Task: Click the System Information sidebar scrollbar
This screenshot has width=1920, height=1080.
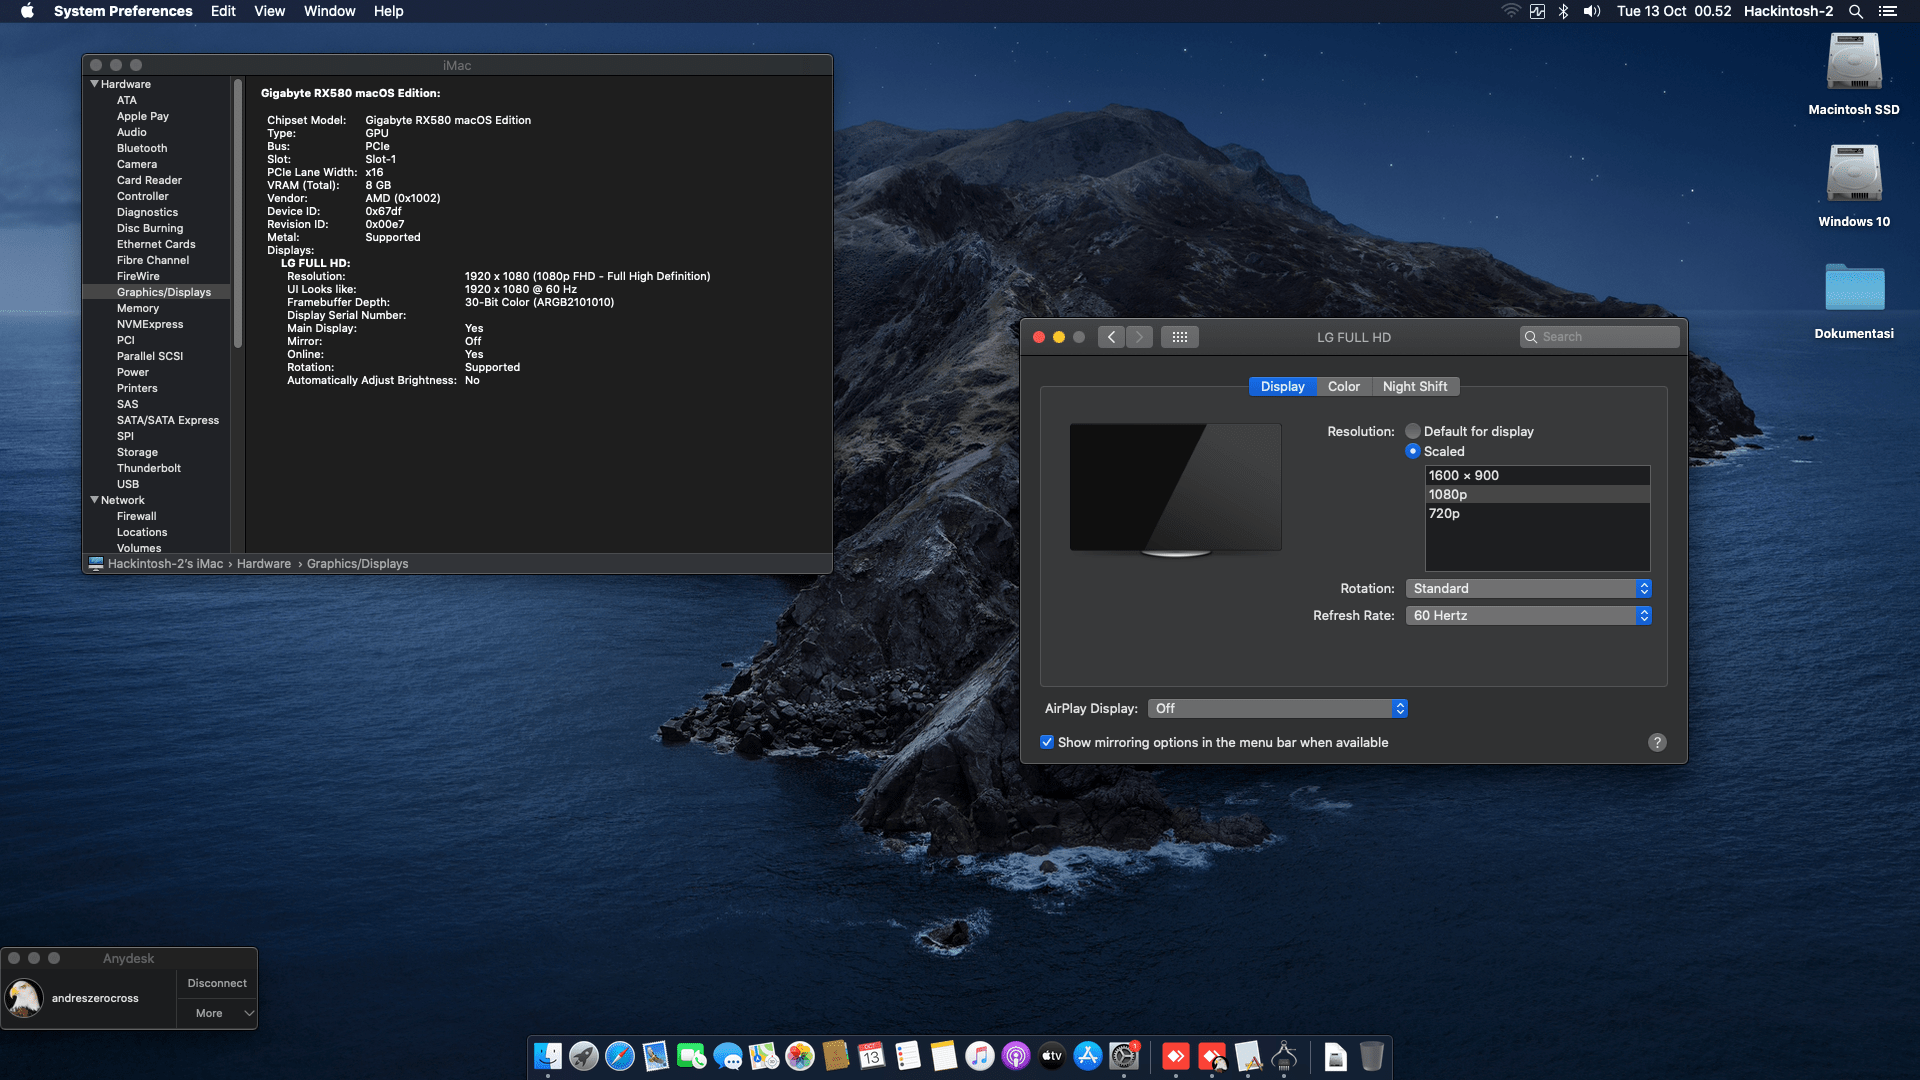Action: click(238, 214)
